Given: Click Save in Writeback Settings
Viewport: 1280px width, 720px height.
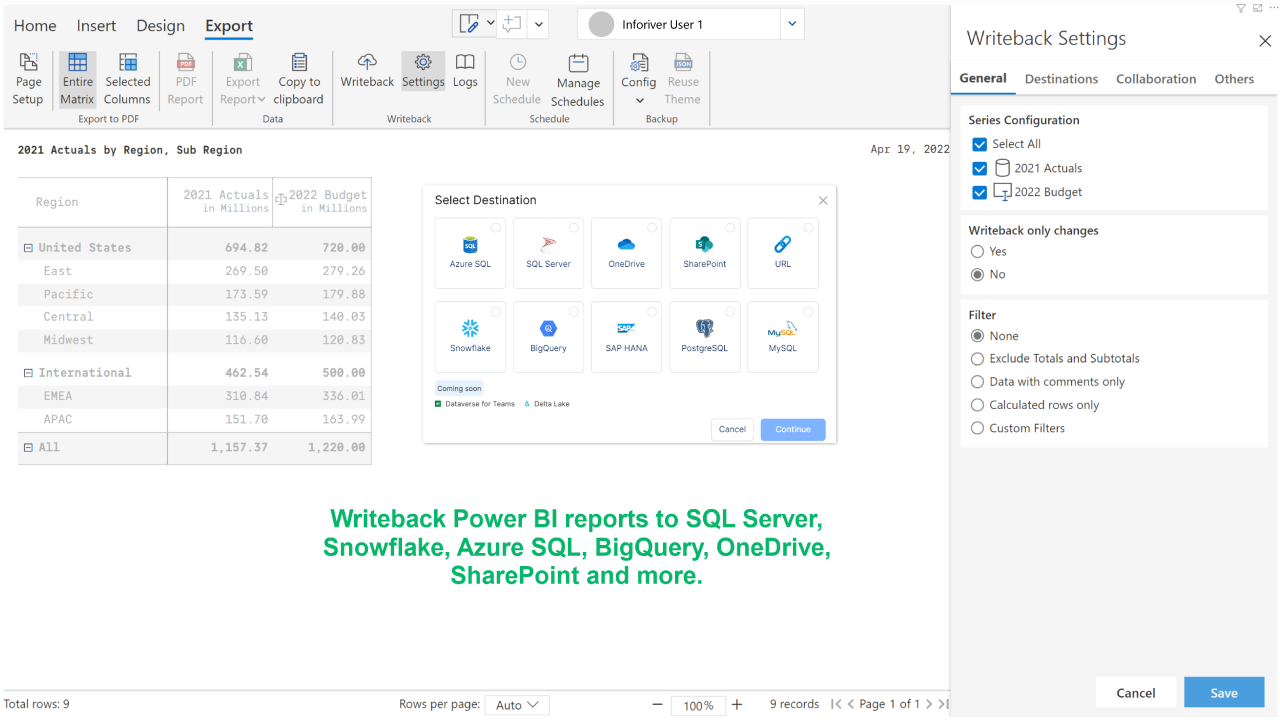Looking at the screenshot, I should click(1224, 693).
